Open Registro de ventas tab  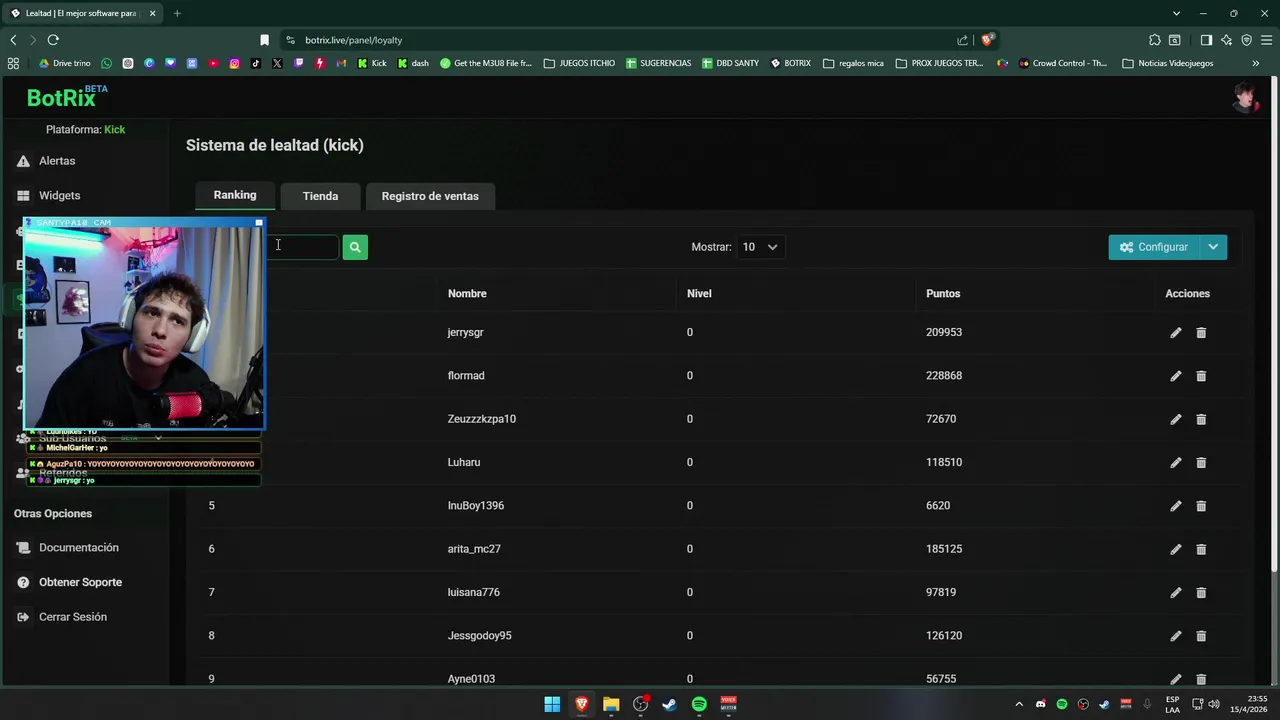(x=430, y=196)
